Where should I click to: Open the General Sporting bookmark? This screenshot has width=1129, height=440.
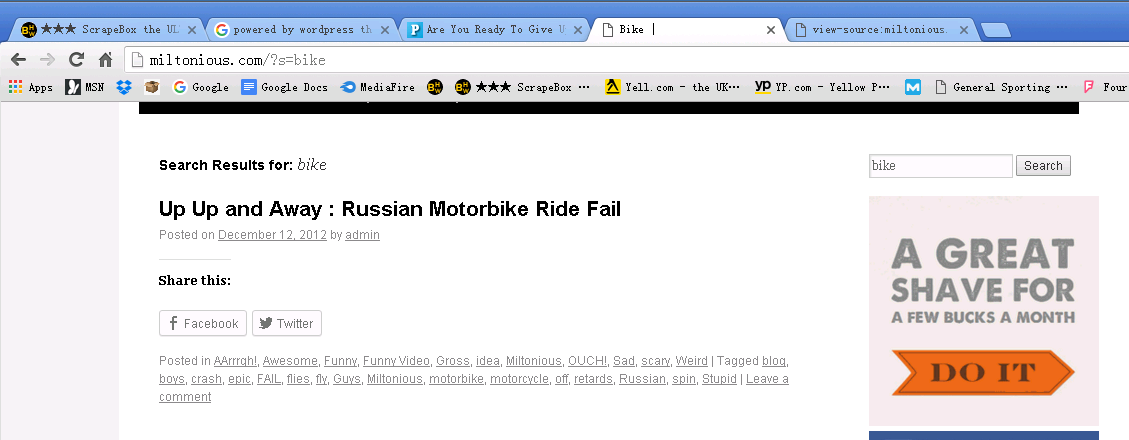(x=1001, y=87)
